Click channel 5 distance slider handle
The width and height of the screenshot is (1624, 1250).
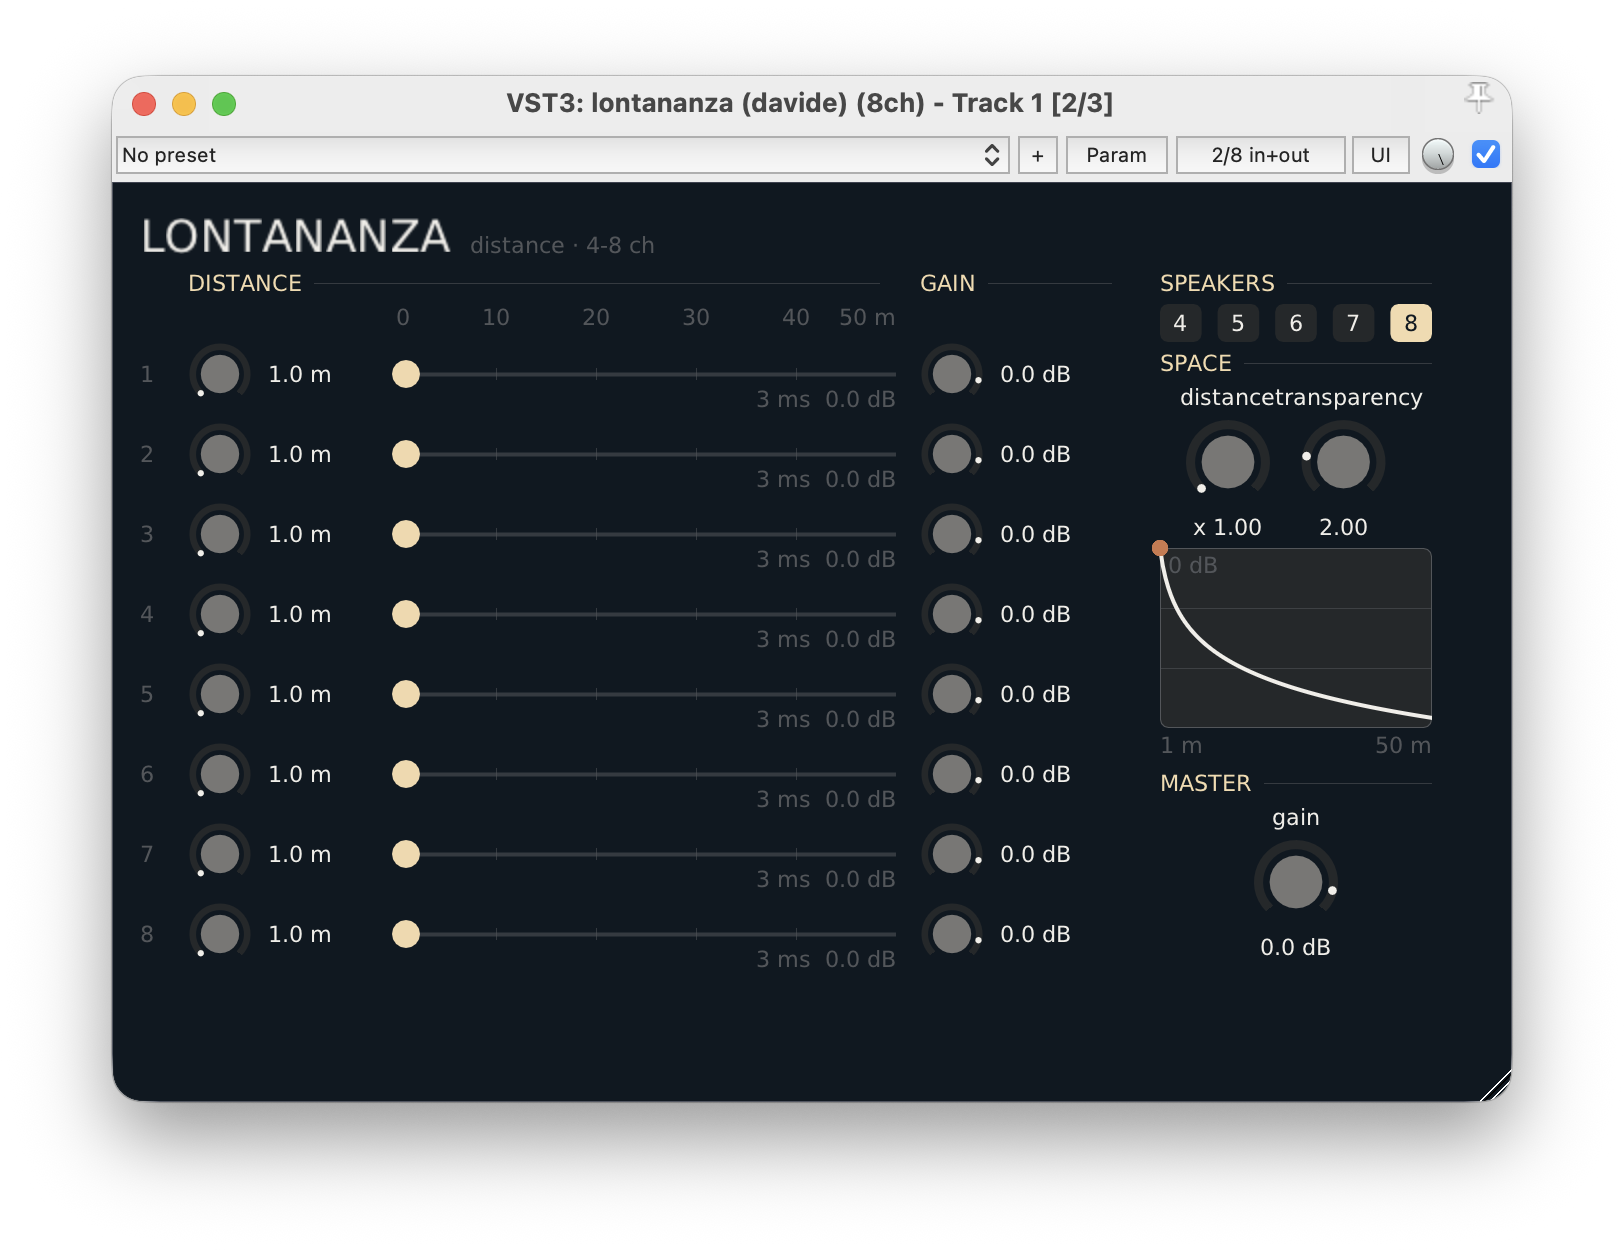406,694
